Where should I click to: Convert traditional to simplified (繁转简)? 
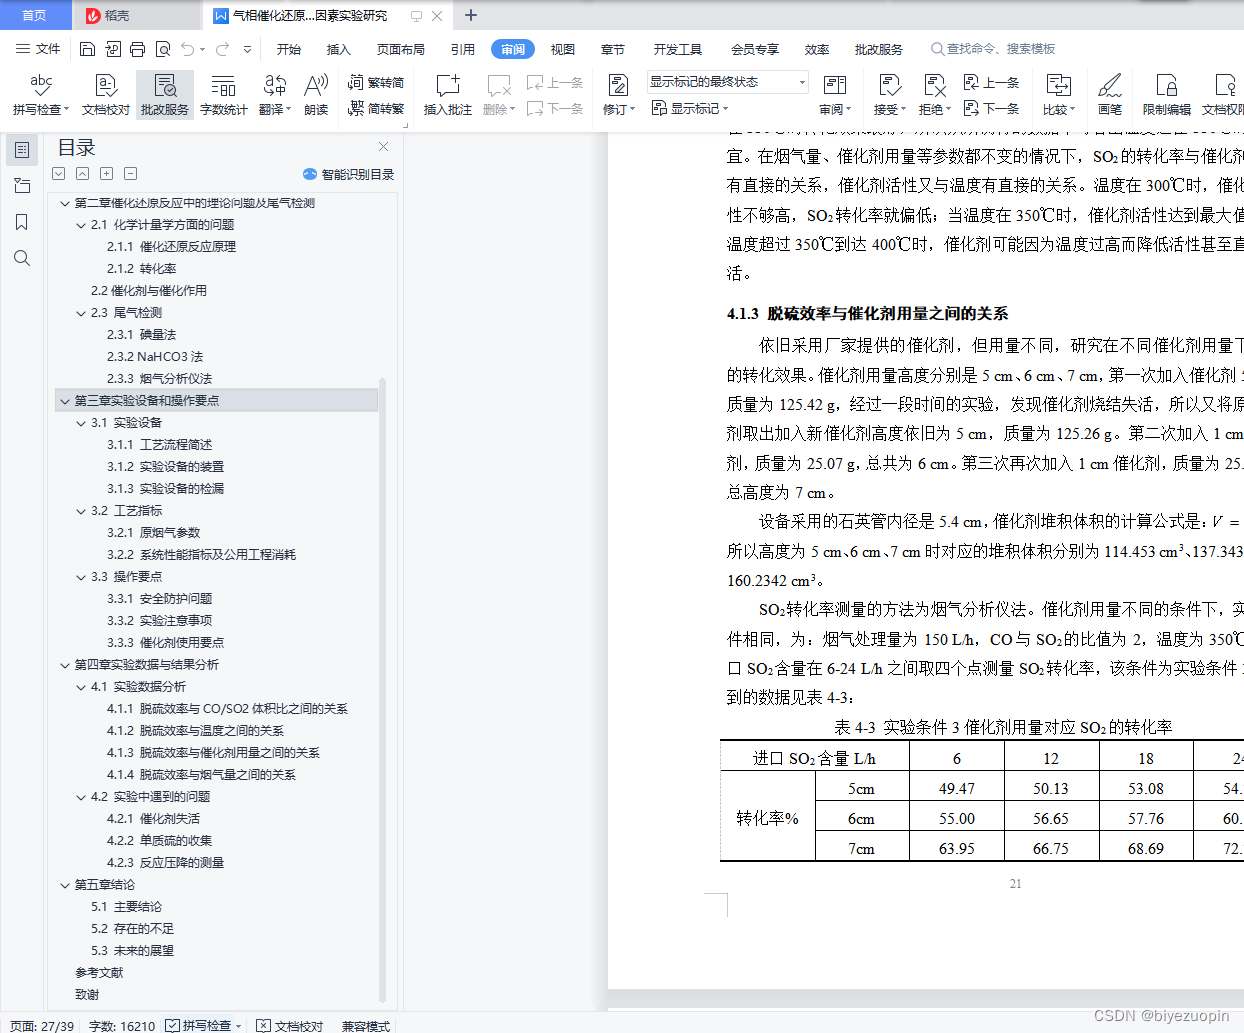(x=376, y=83)
